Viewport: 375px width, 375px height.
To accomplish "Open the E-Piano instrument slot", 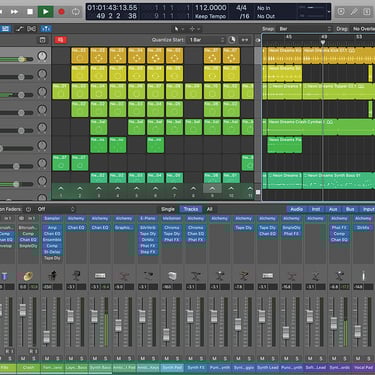I will tap(148, 219).
